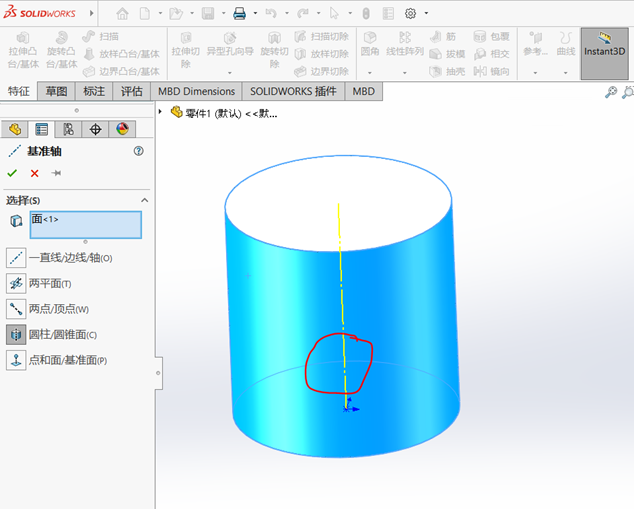Click the 边界切除 boundary cut tool
Image resolution: width=634 pixels, height=509 pixels.
(321, 72)
